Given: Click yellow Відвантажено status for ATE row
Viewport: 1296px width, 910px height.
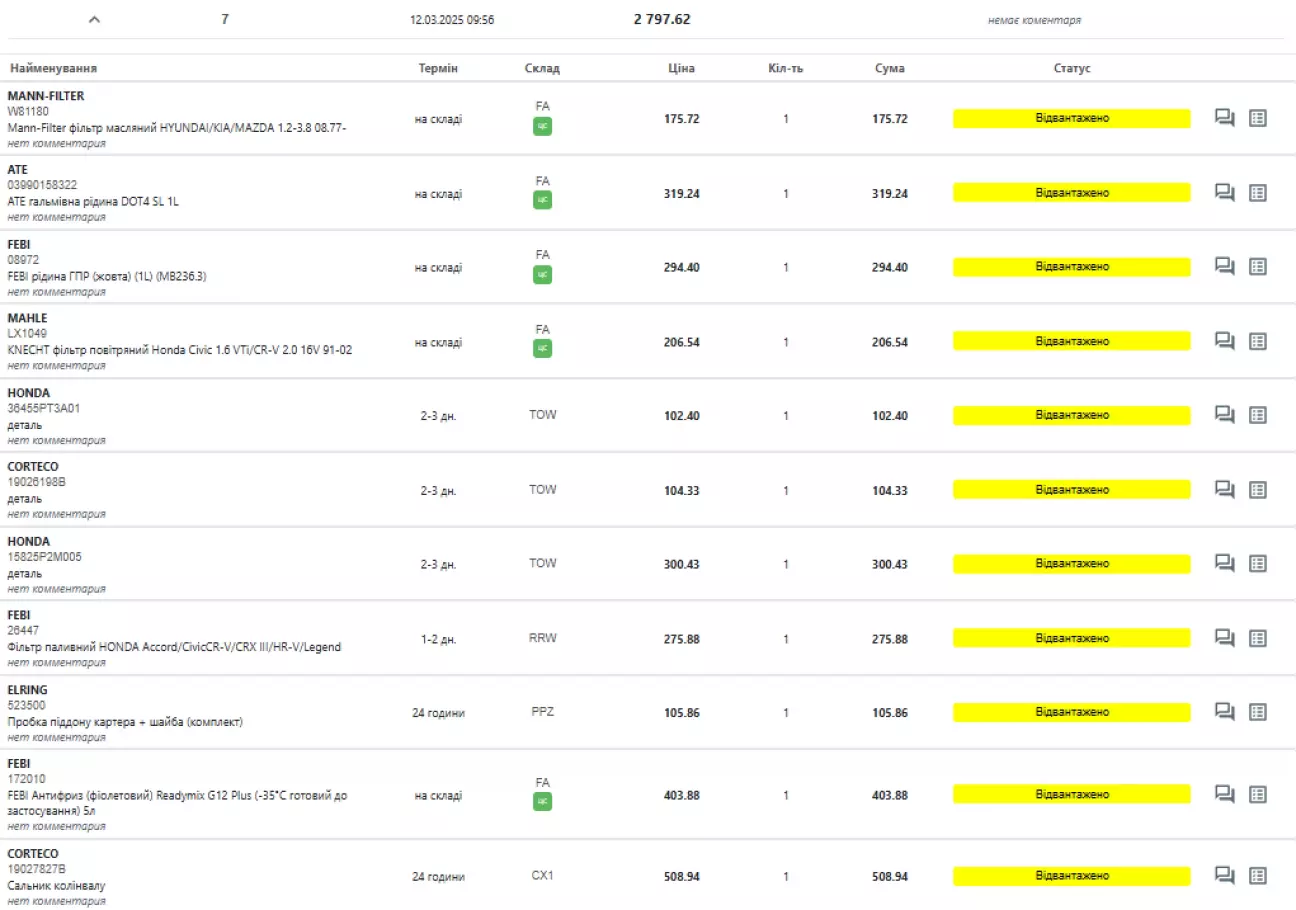Looking at the screenshot, I should coord(1072,193).
